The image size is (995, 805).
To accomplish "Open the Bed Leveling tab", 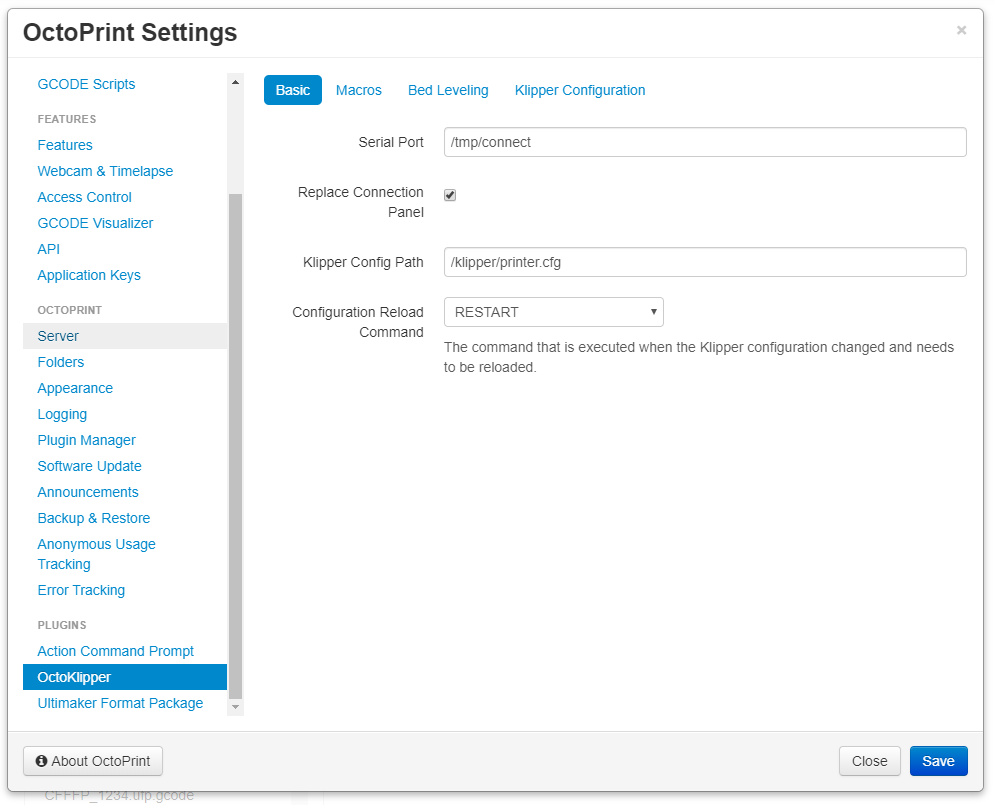I will pos(448,90).
